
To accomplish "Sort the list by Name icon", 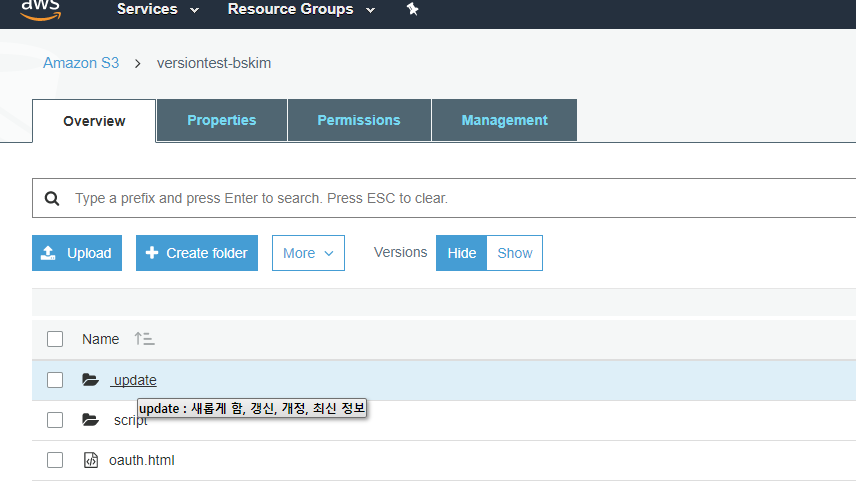I will point(145,339).
